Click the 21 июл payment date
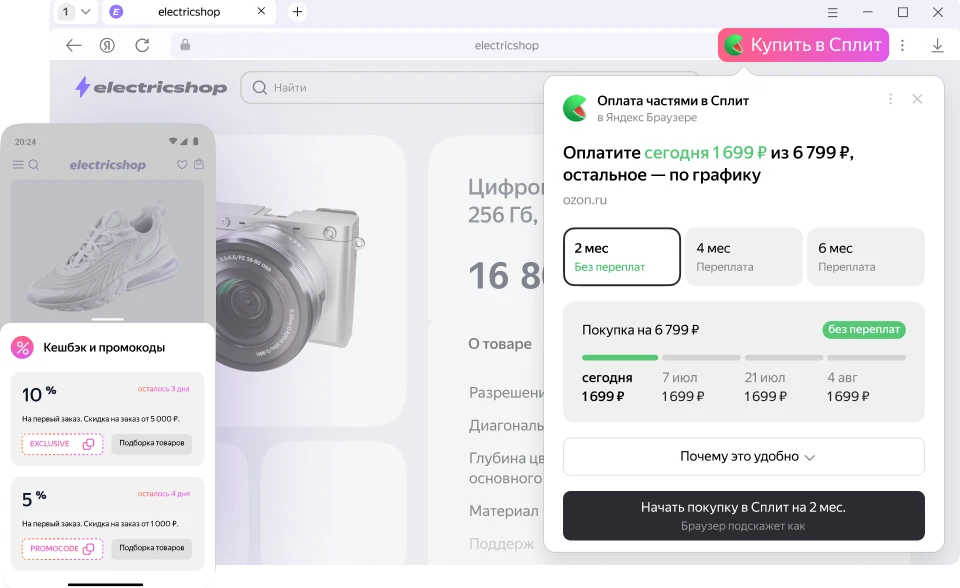Image resolution: width=960 pixels, height=588 pixels. 764,377
